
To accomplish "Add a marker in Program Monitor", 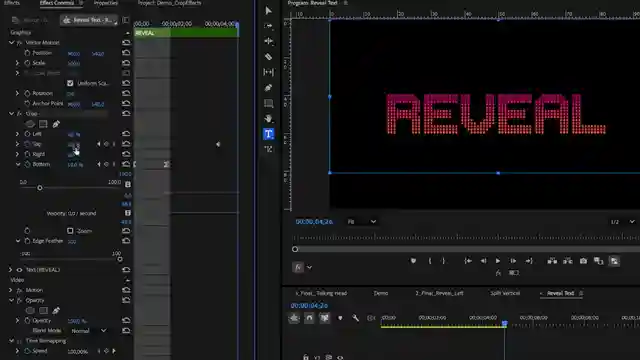I will click(413, 261).
